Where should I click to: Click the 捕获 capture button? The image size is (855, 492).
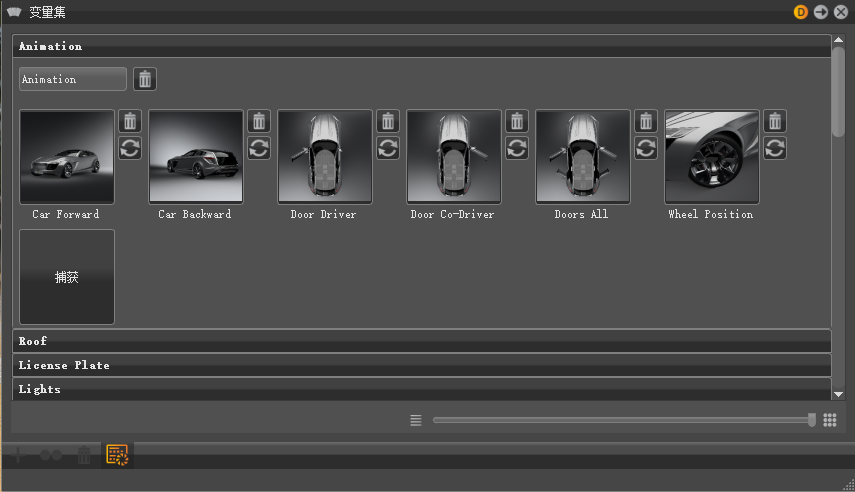[67, 277]
